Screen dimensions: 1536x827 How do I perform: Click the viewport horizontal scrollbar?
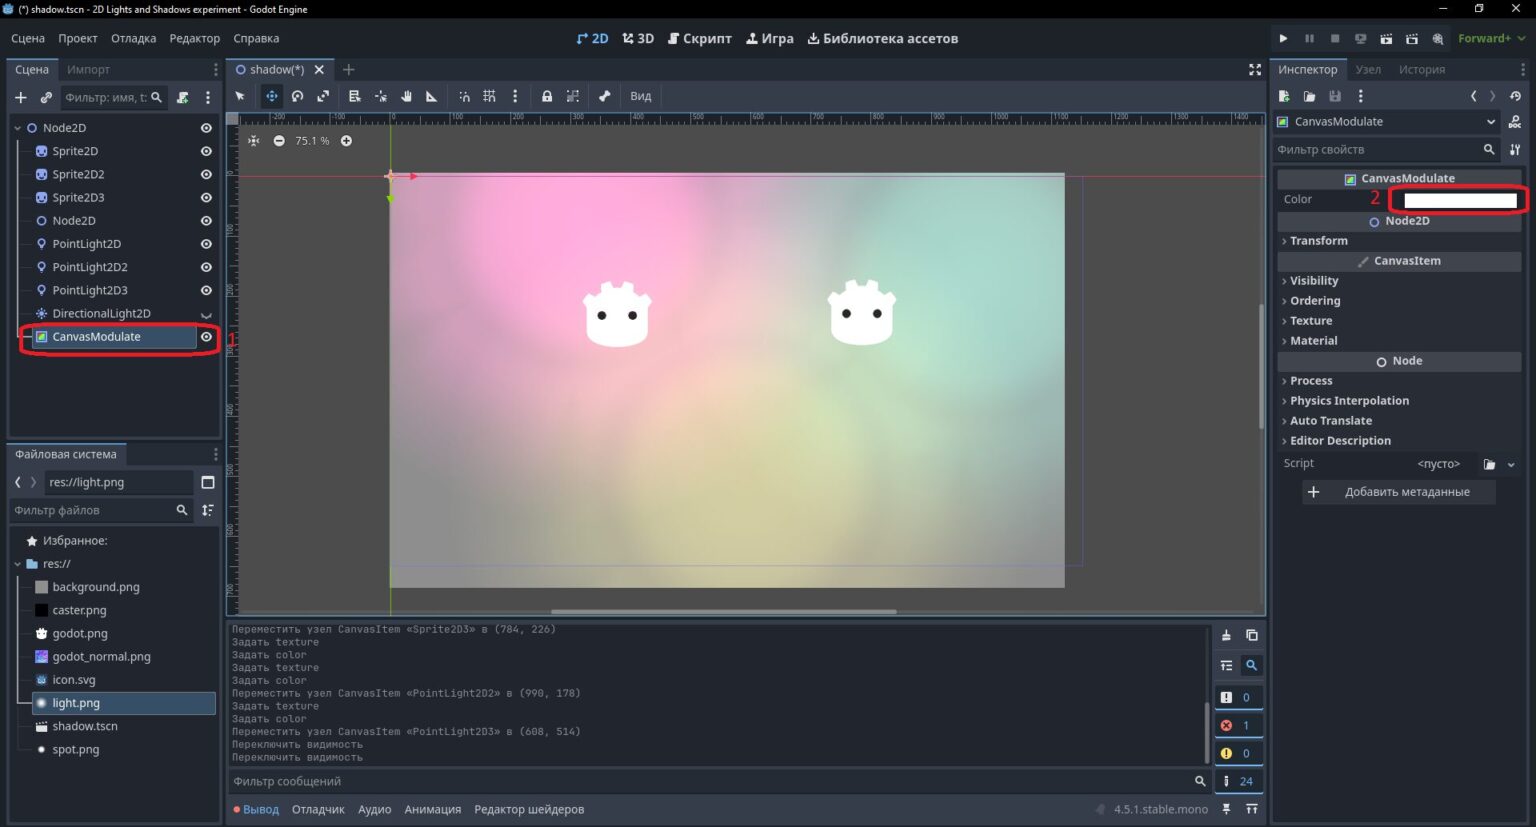(723, 611)
